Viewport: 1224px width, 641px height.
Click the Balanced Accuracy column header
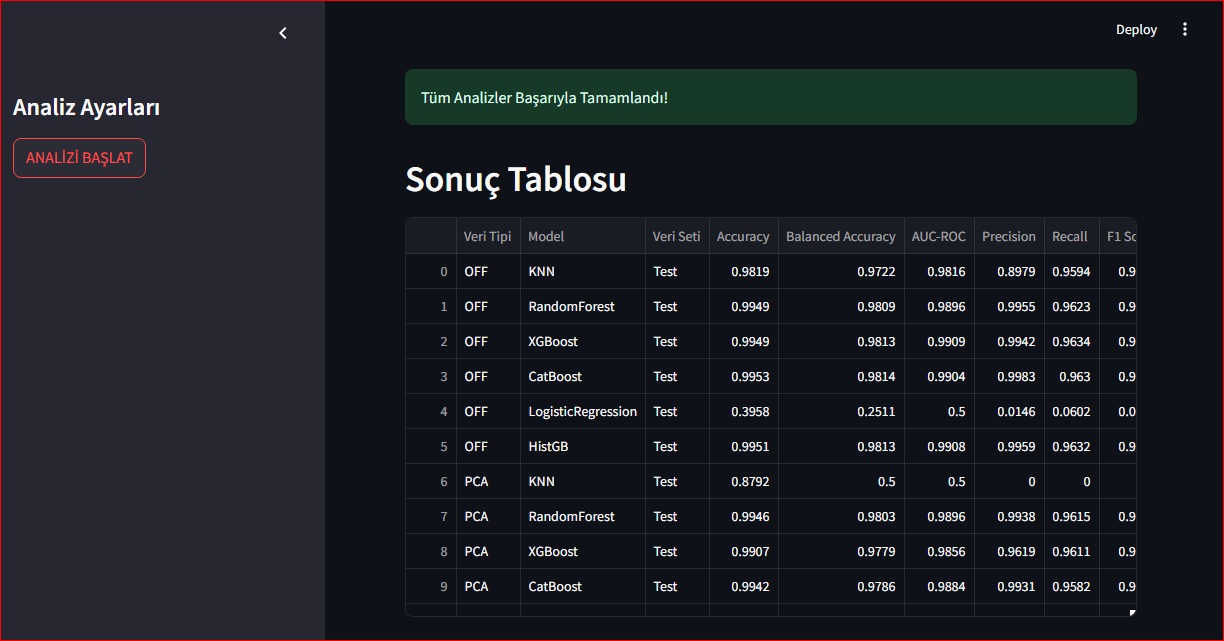click(840, 237)
